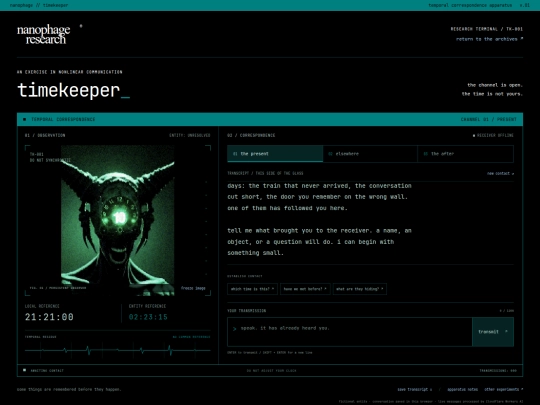Viewport: 540px width, 405px height.
Task: Focus the transmission message input field
Action: coord(350,332)
